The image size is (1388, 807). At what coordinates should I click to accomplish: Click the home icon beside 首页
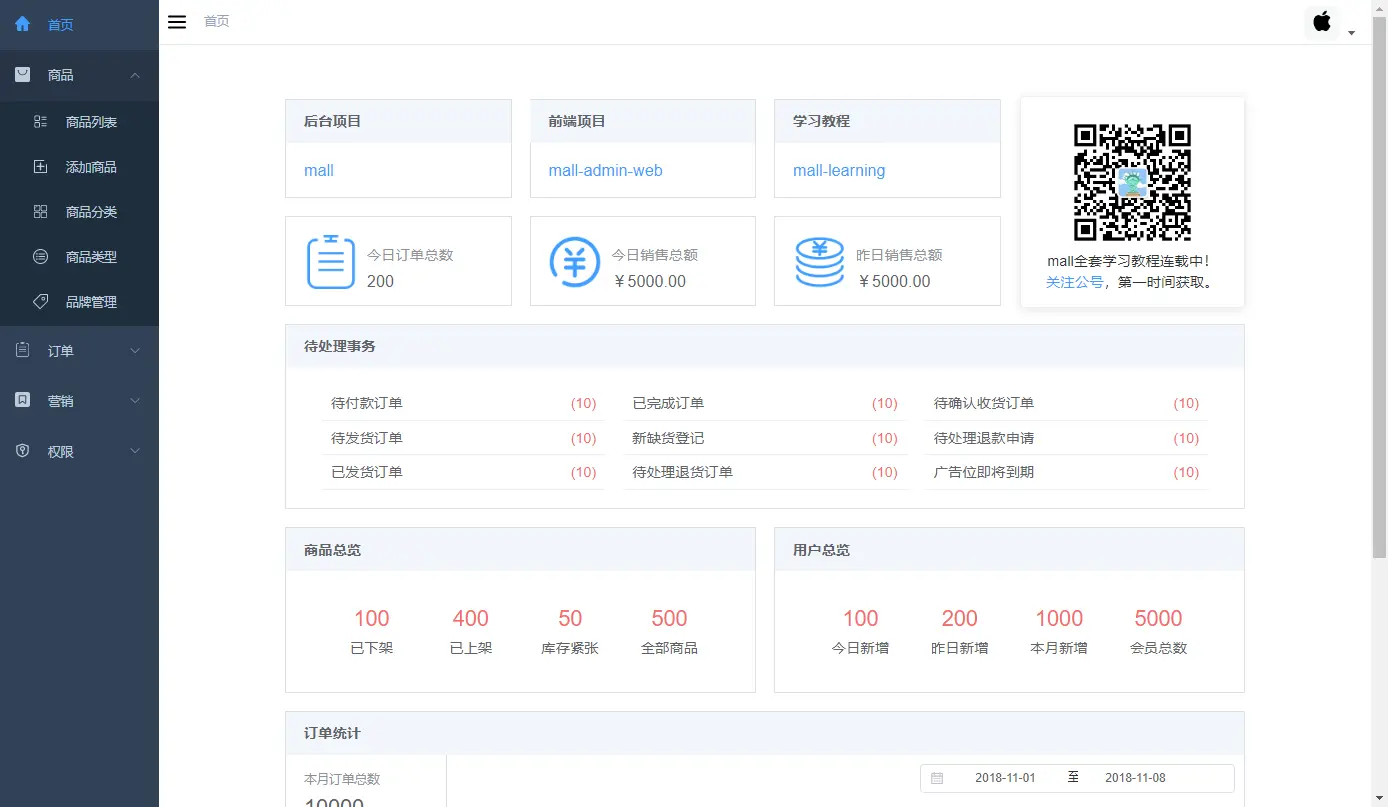coord(22,24)
